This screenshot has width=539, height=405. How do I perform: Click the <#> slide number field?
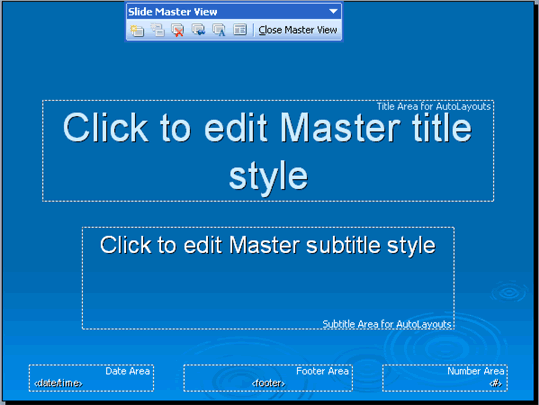[x=496, y=383]
